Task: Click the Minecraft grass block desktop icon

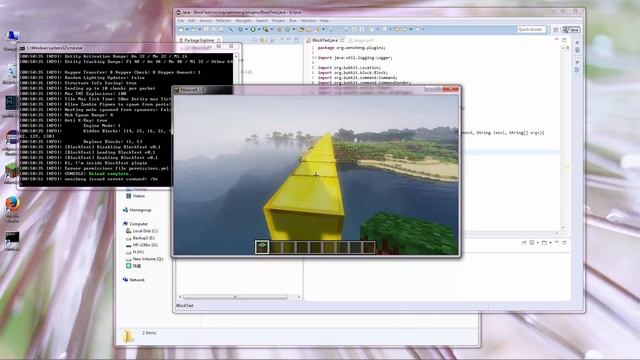Action: tap(11, 170)
